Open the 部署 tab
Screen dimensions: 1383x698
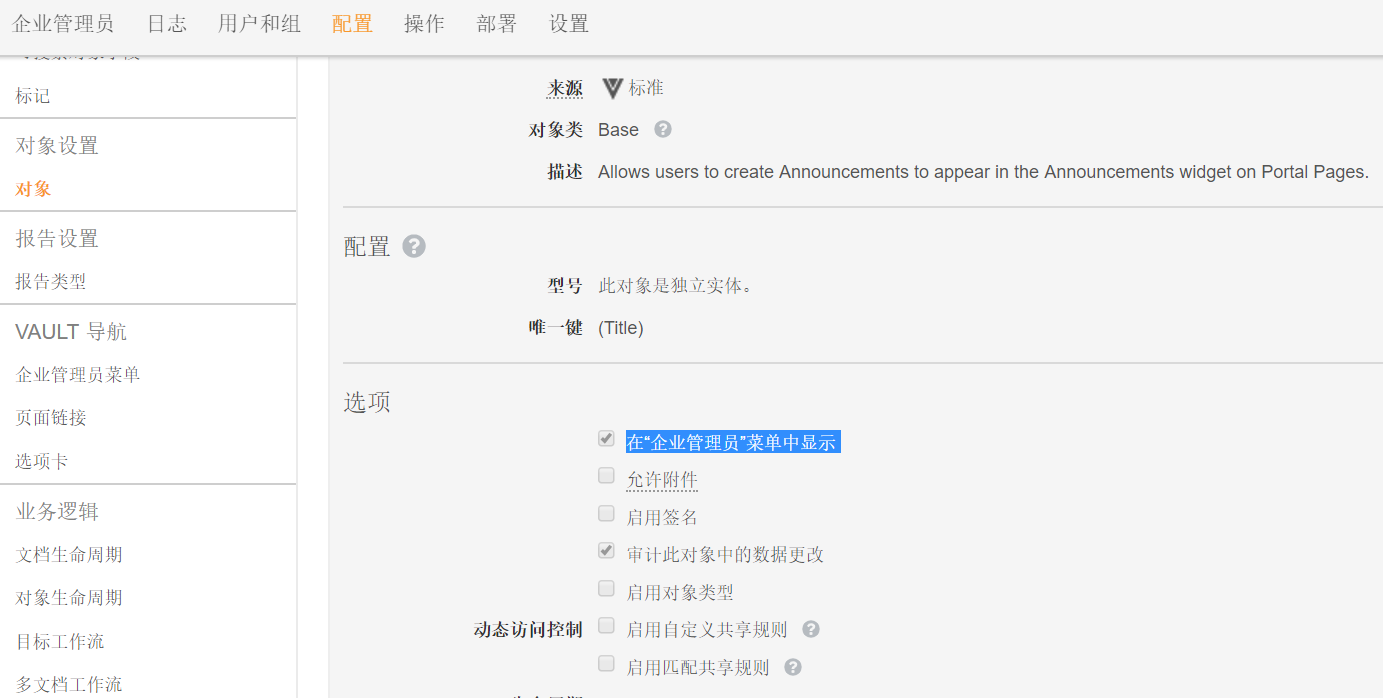[x=496, y=24]
